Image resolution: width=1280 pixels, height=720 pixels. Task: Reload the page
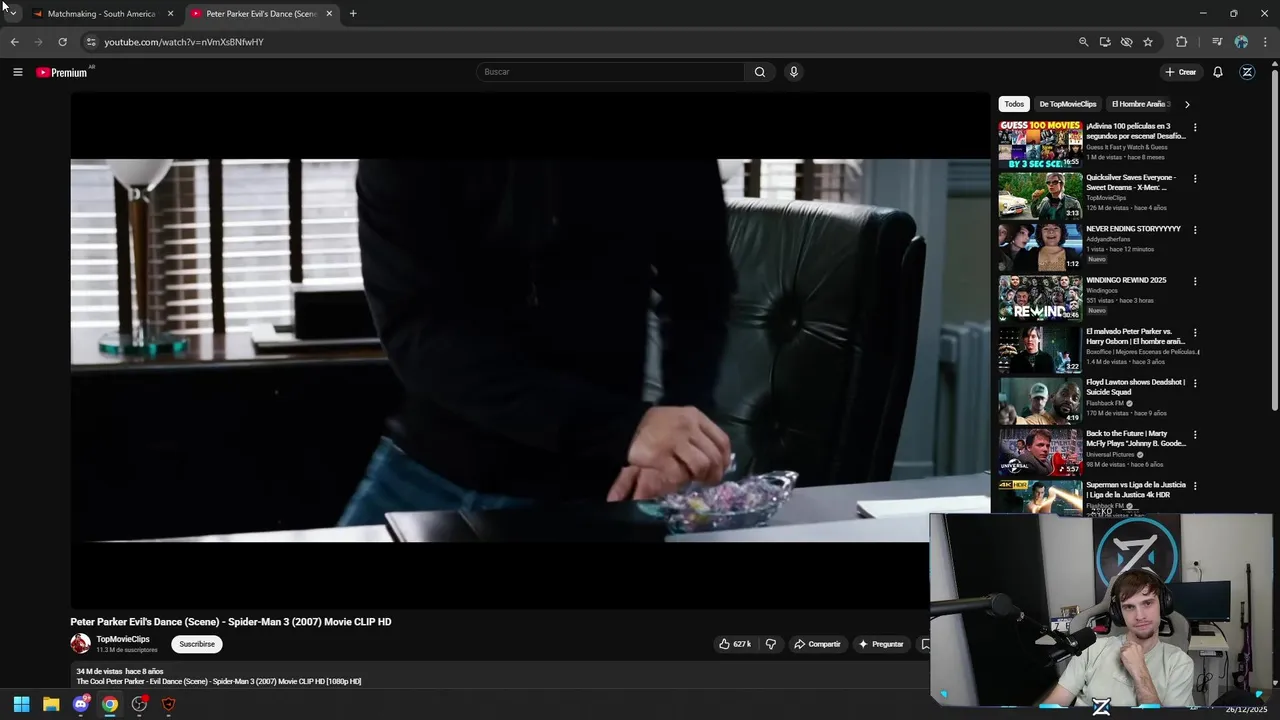[62, 42]
